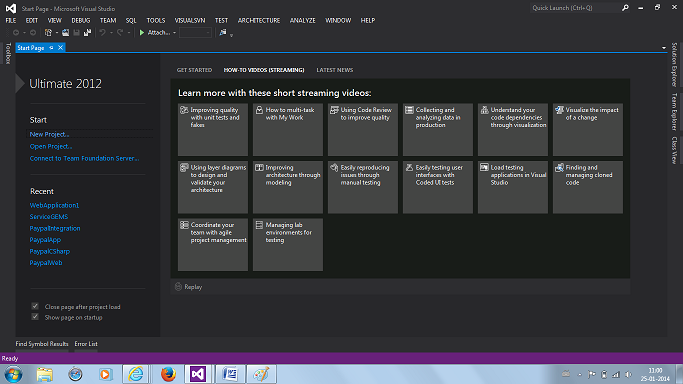Open Using Code Review video tile
The width and height of the screenshot is (683, 384).
(x=363, y=129)
